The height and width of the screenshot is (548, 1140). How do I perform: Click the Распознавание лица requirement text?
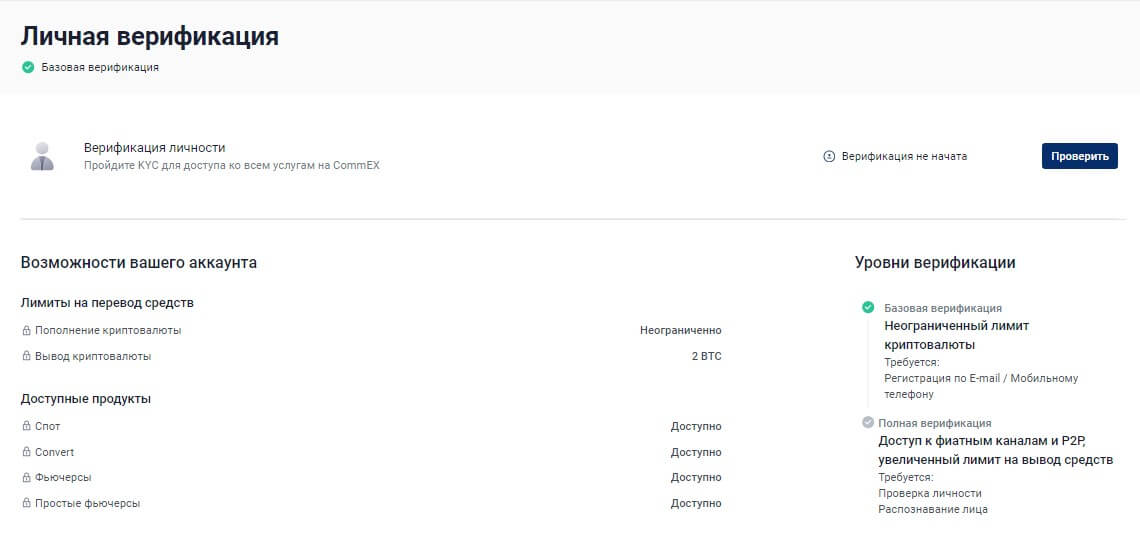[932, 509]
